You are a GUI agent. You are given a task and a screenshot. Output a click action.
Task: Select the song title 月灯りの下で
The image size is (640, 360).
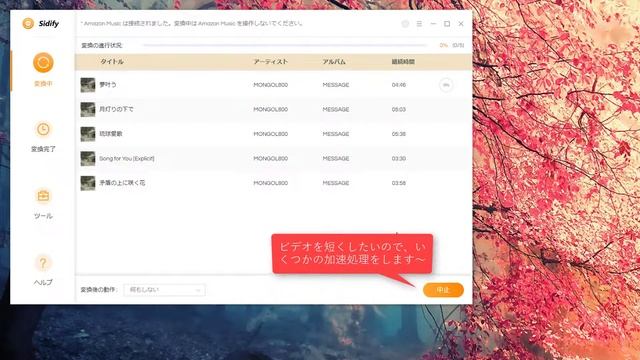tap(116, 109)
